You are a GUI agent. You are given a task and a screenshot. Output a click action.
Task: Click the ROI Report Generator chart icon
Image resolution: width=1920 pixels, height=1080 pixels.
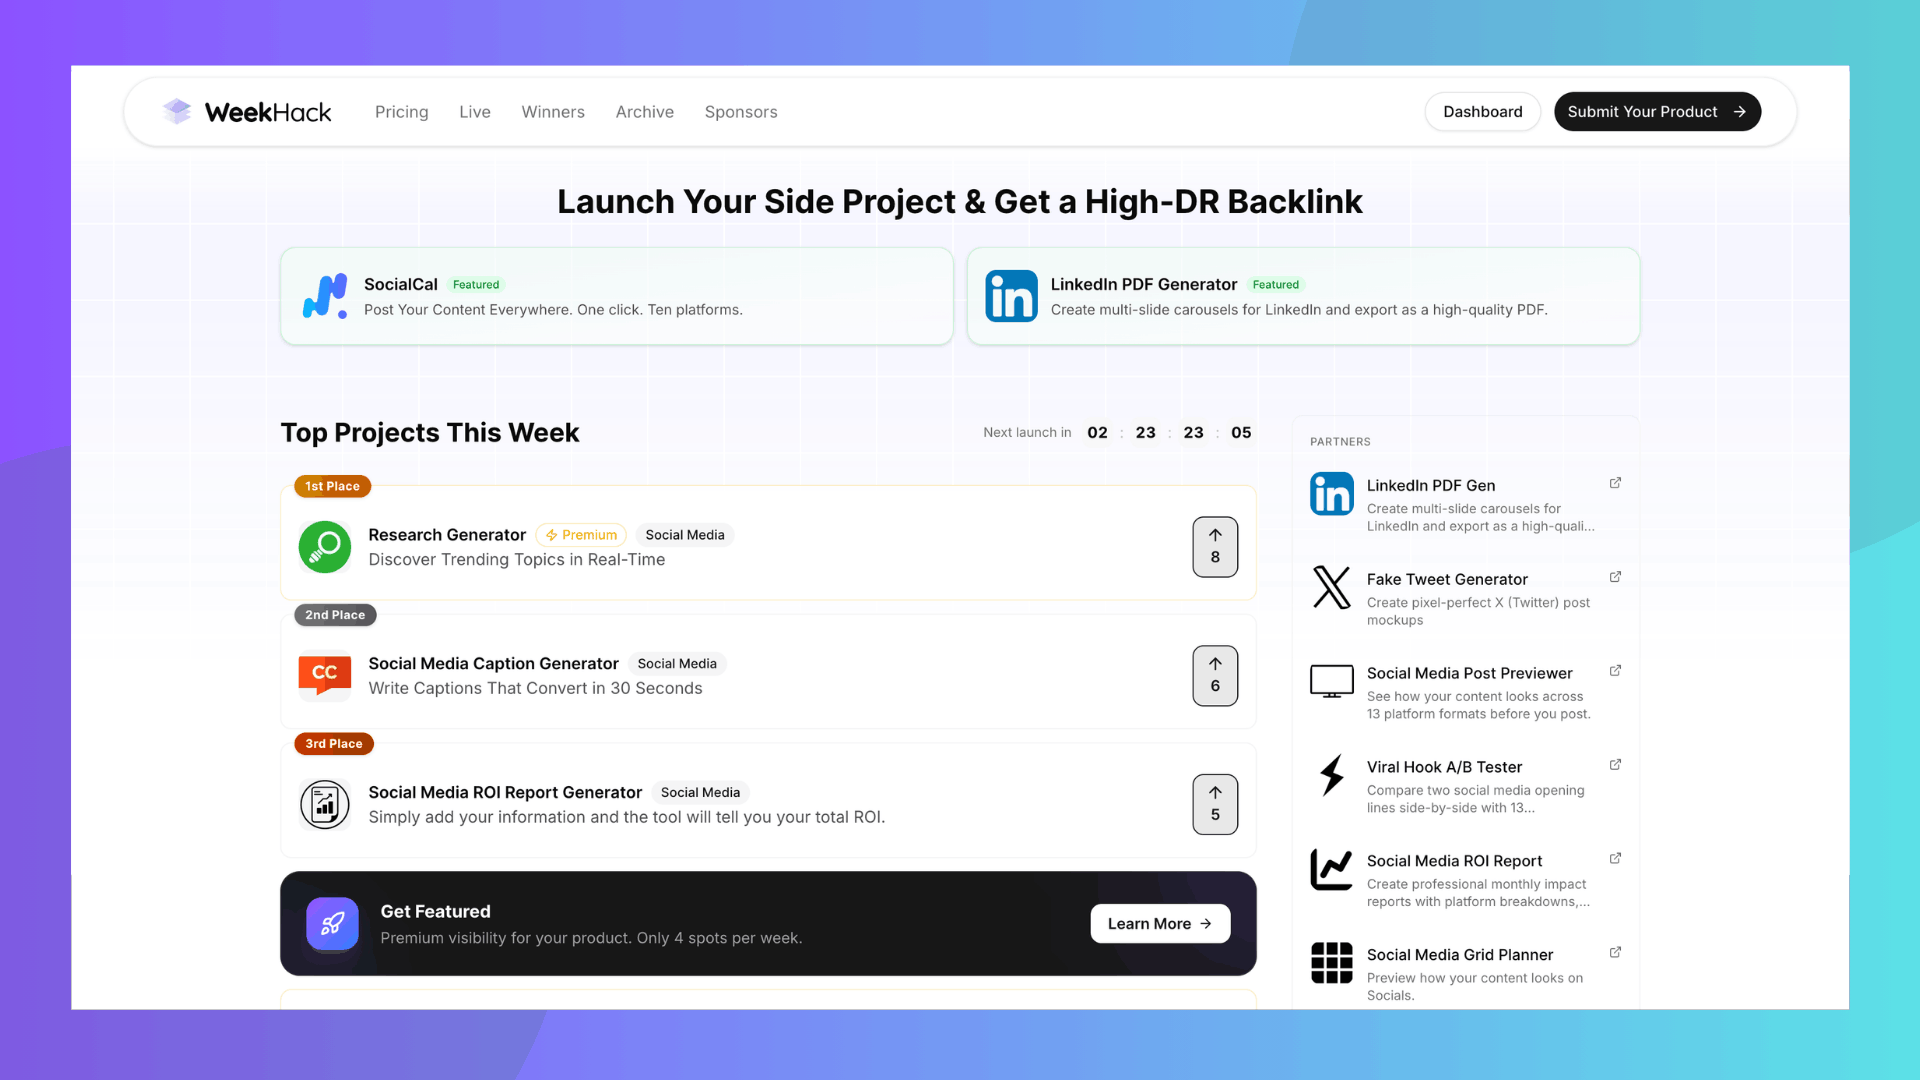324,804
